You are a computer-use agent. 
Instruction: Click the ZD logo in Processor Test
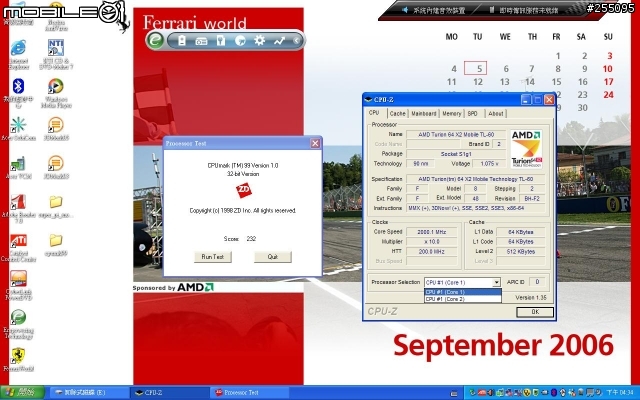pos(243,190)
